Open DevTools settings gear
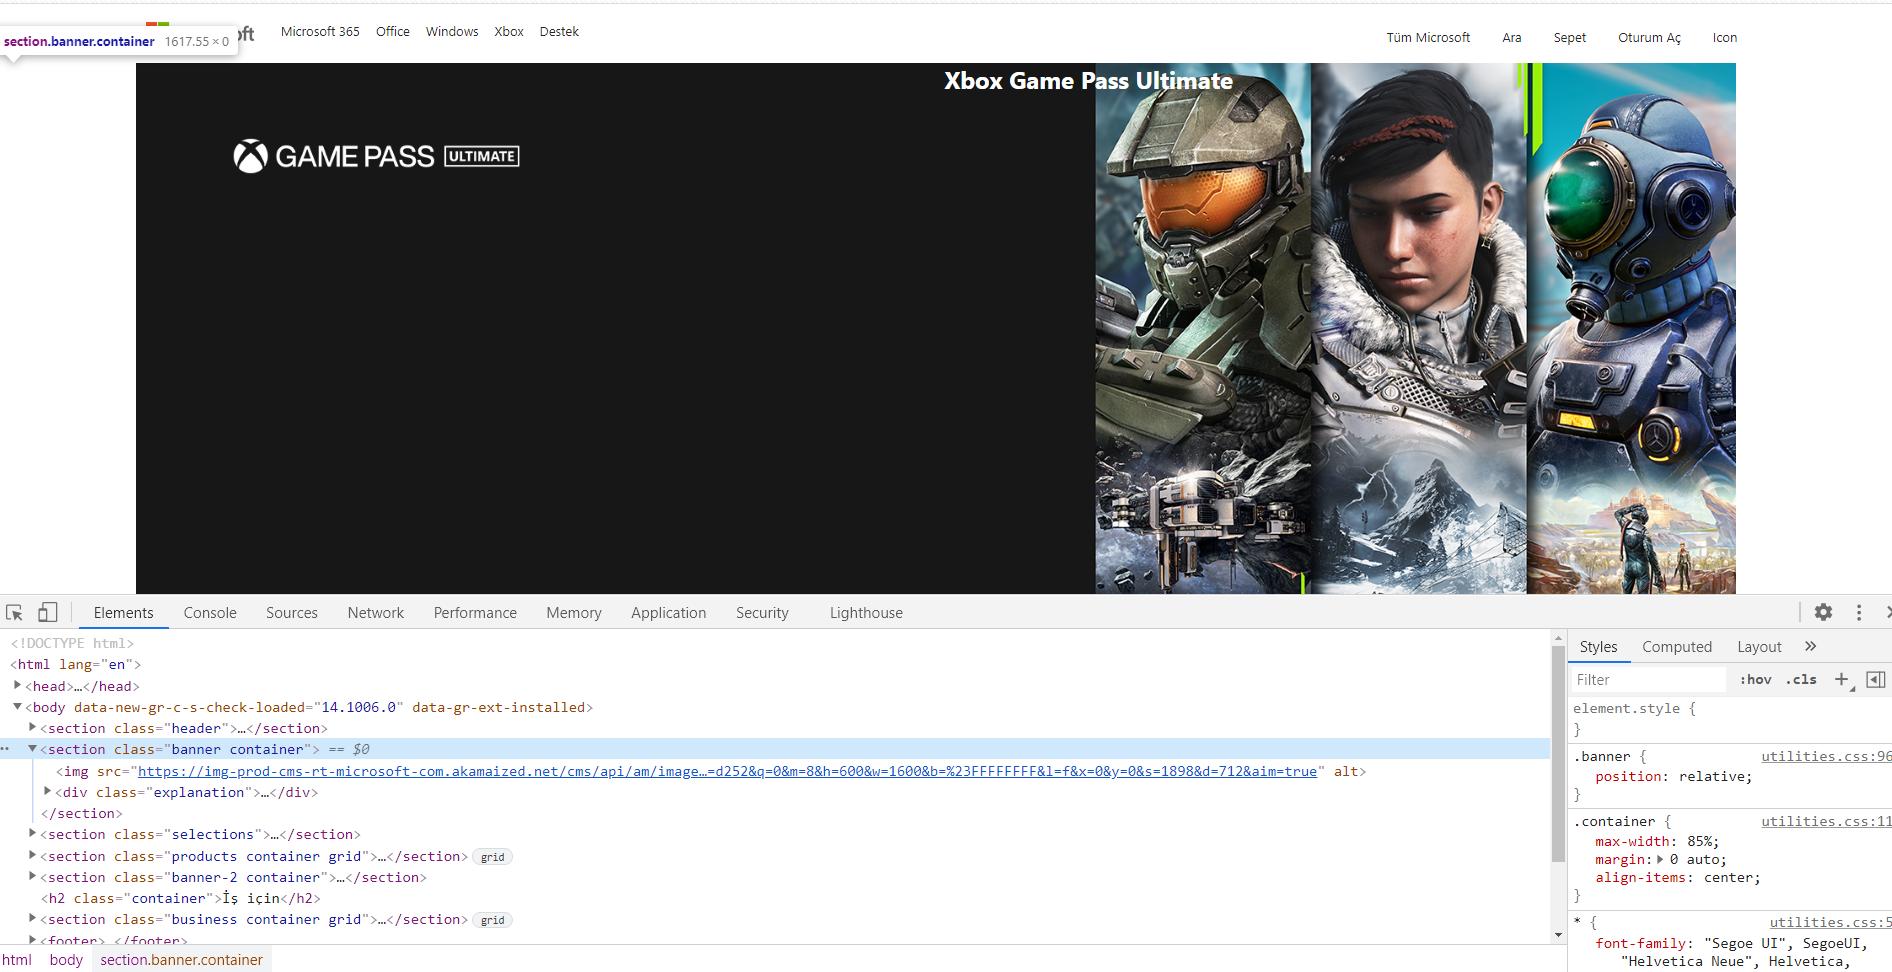1892x972 pixels. click(1823, 612)
